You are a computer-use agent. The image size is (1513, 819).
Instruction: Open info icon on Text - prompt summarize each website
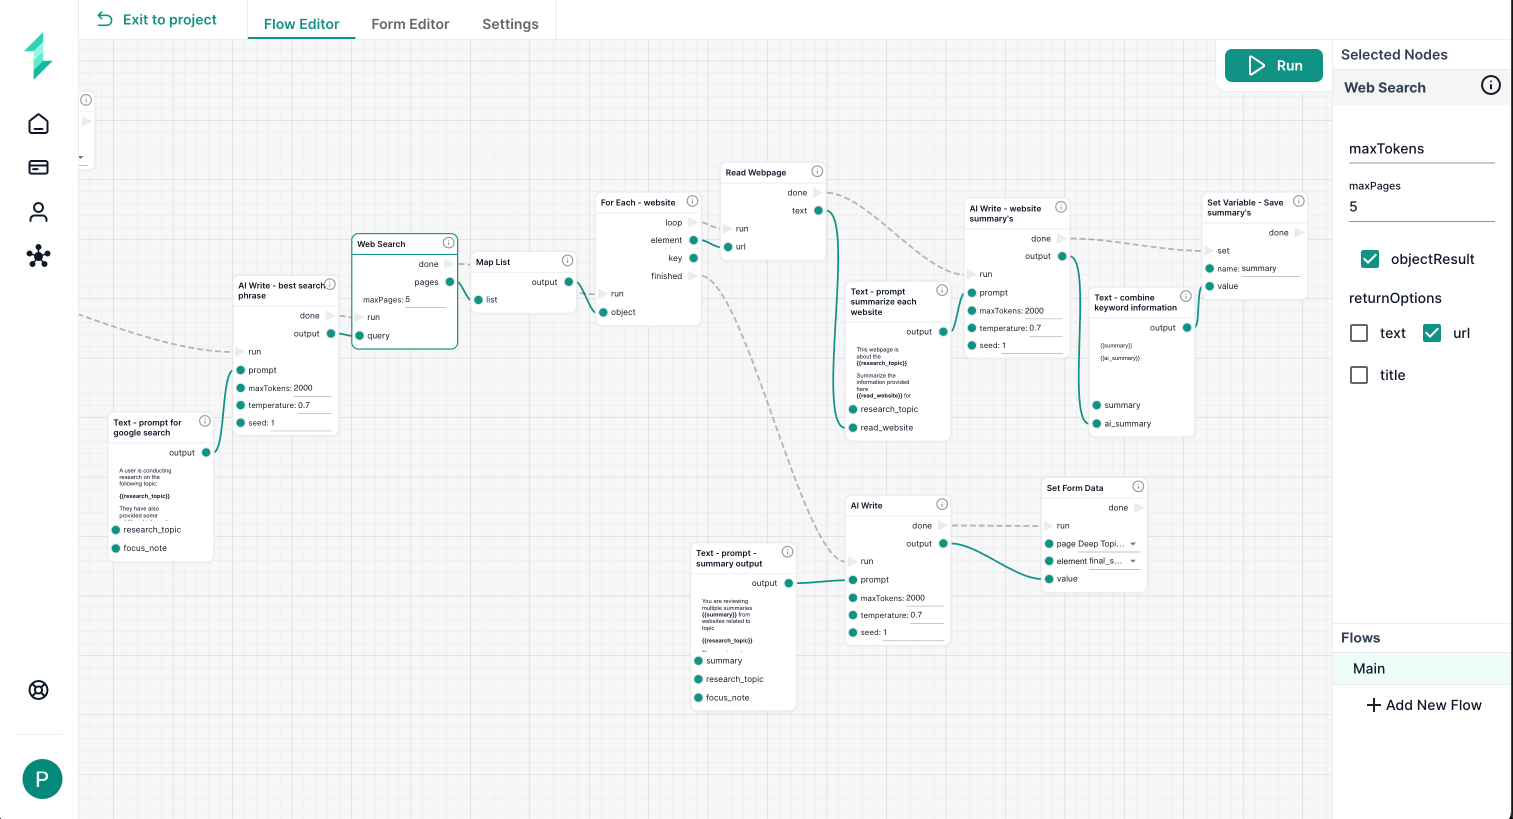942,290
